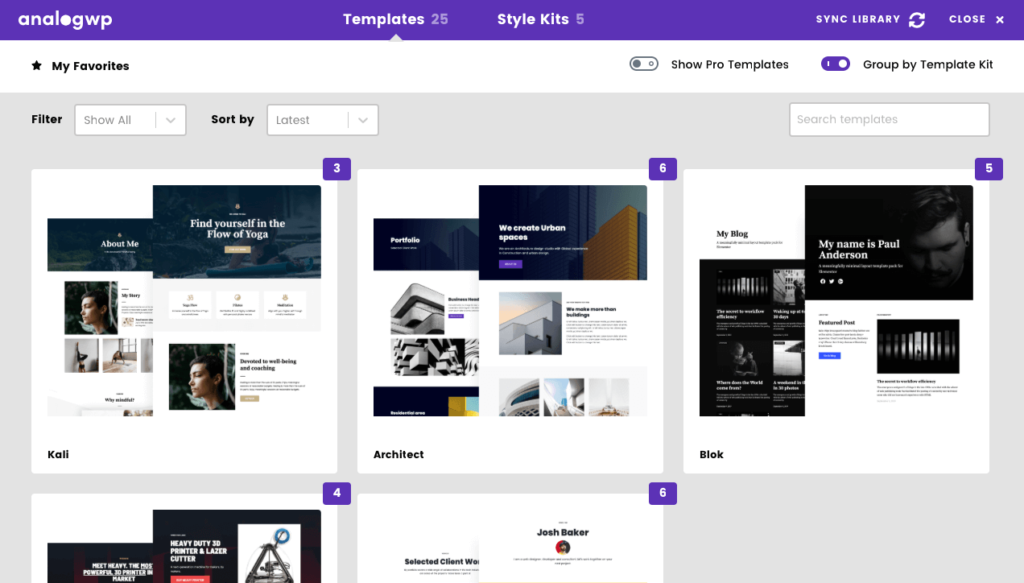The image size is (1024, 583).
Task: Switch to the Style Kits tab
Action: click(540, 20)
